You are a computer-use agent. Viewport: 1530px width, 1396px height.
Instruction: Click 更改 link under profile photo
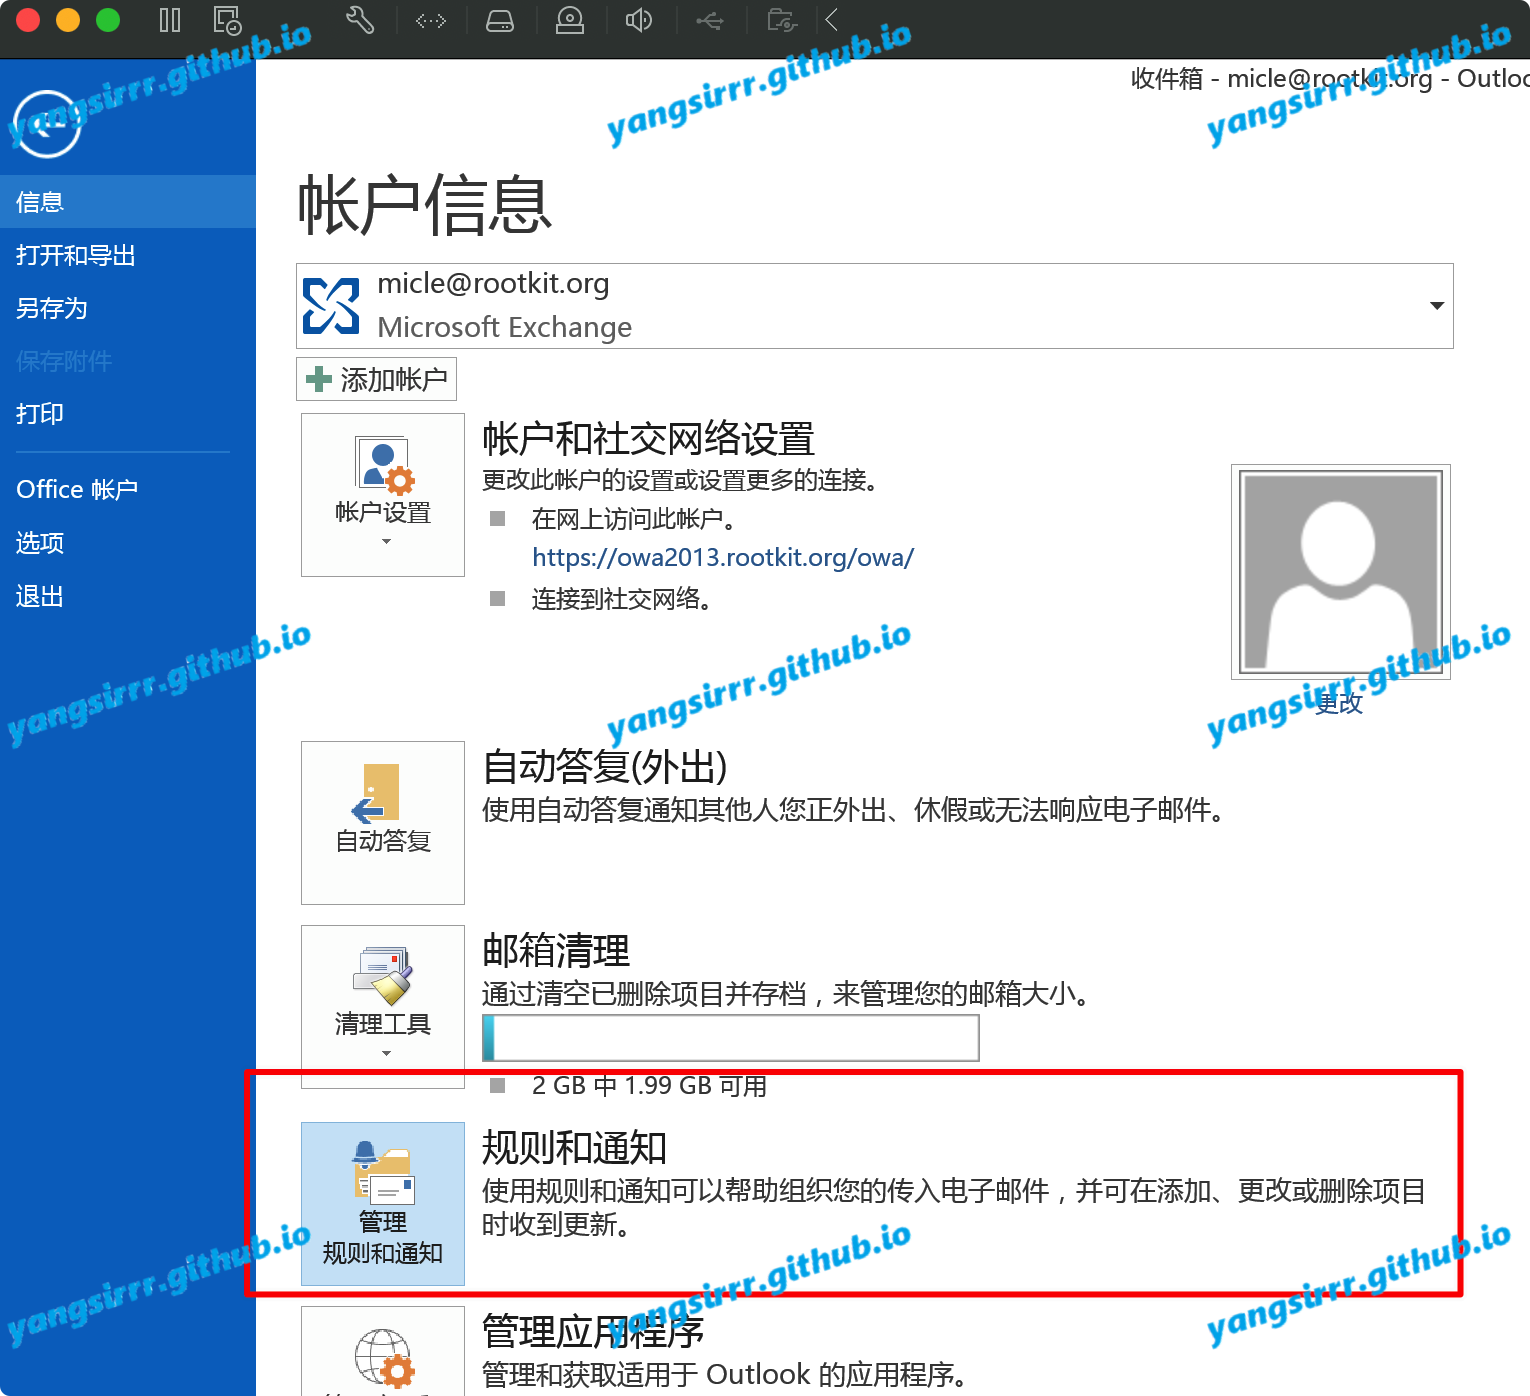(1339, 703)
